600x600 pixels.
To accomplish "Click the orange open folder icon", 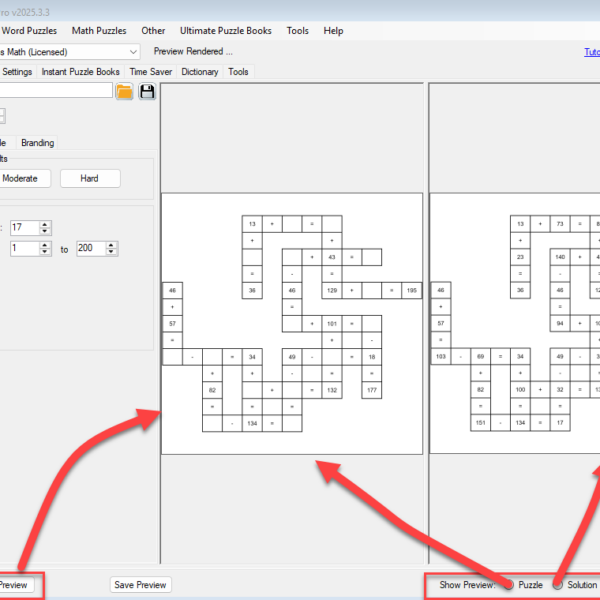I will coord(124,92).
